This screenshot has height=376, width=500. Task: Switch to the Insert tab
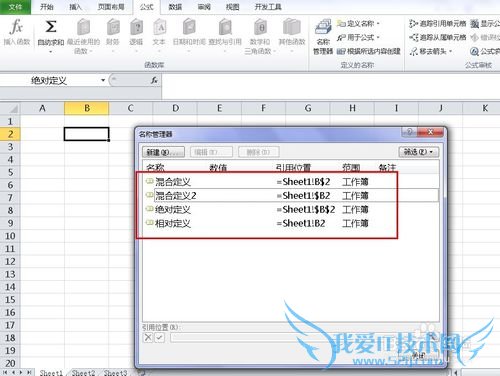click(x=75, y=7)
